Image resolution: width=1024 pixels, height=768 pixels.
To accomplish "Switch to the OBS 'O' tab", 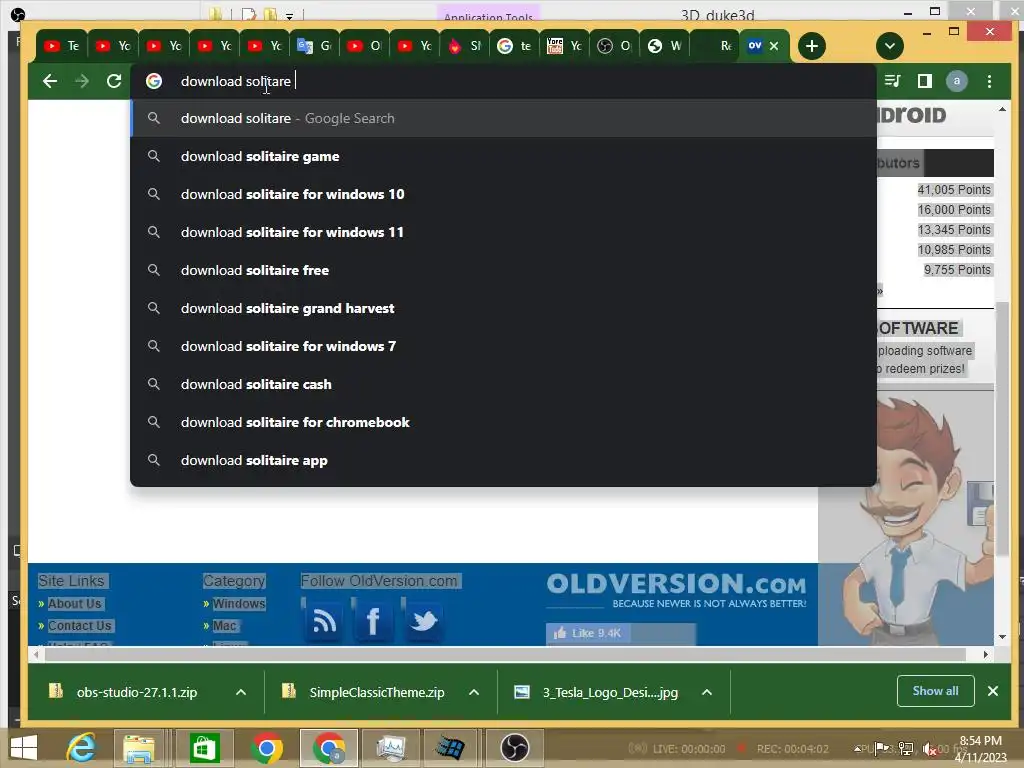I will [x=614, y=46].
